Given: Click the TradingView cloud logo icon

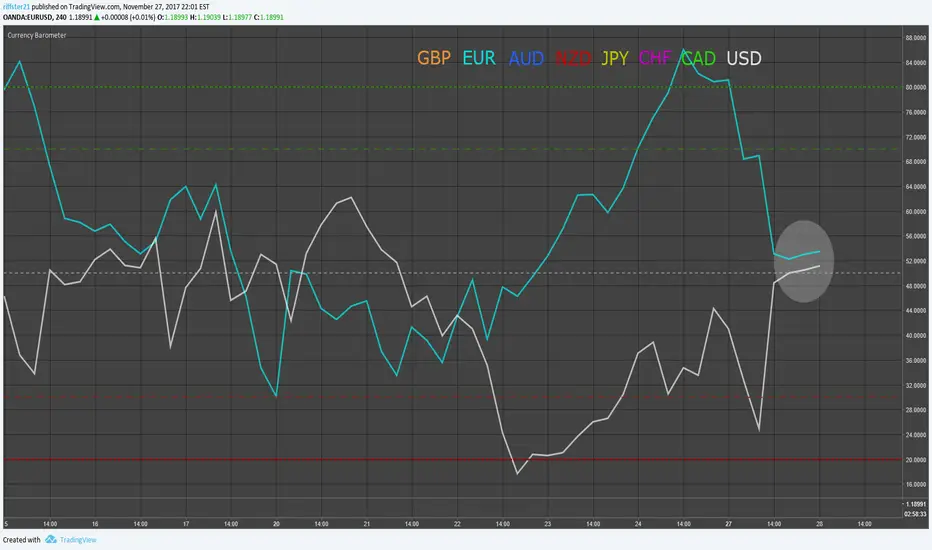Looking at the screenshot, I should coord(51,539).
